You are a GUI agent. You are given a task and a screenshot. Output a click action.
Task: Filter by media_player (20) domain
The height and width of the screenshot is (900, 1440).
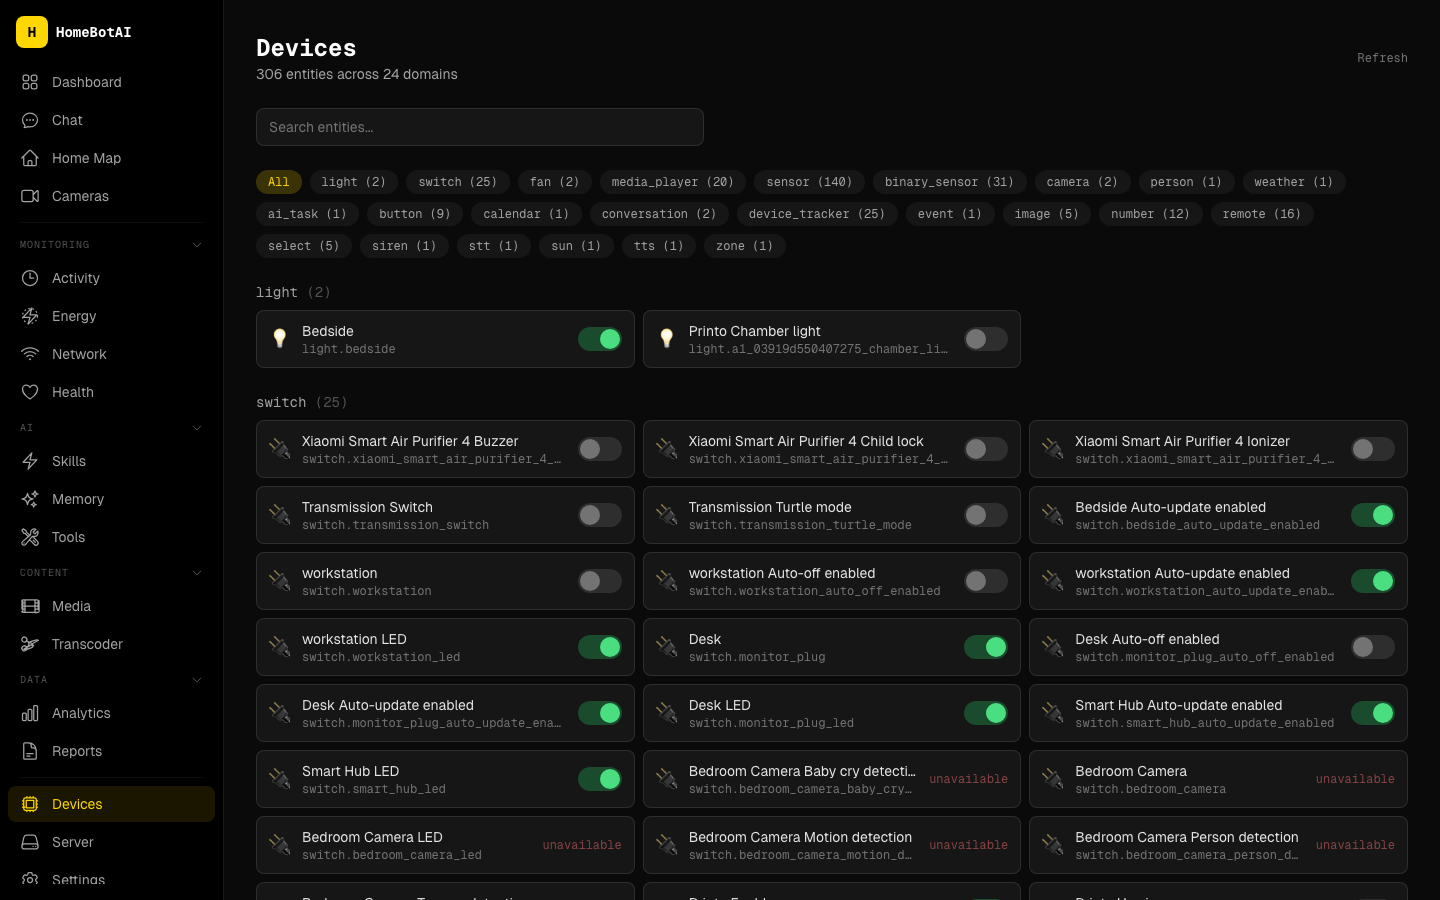(x=672, y=182)
